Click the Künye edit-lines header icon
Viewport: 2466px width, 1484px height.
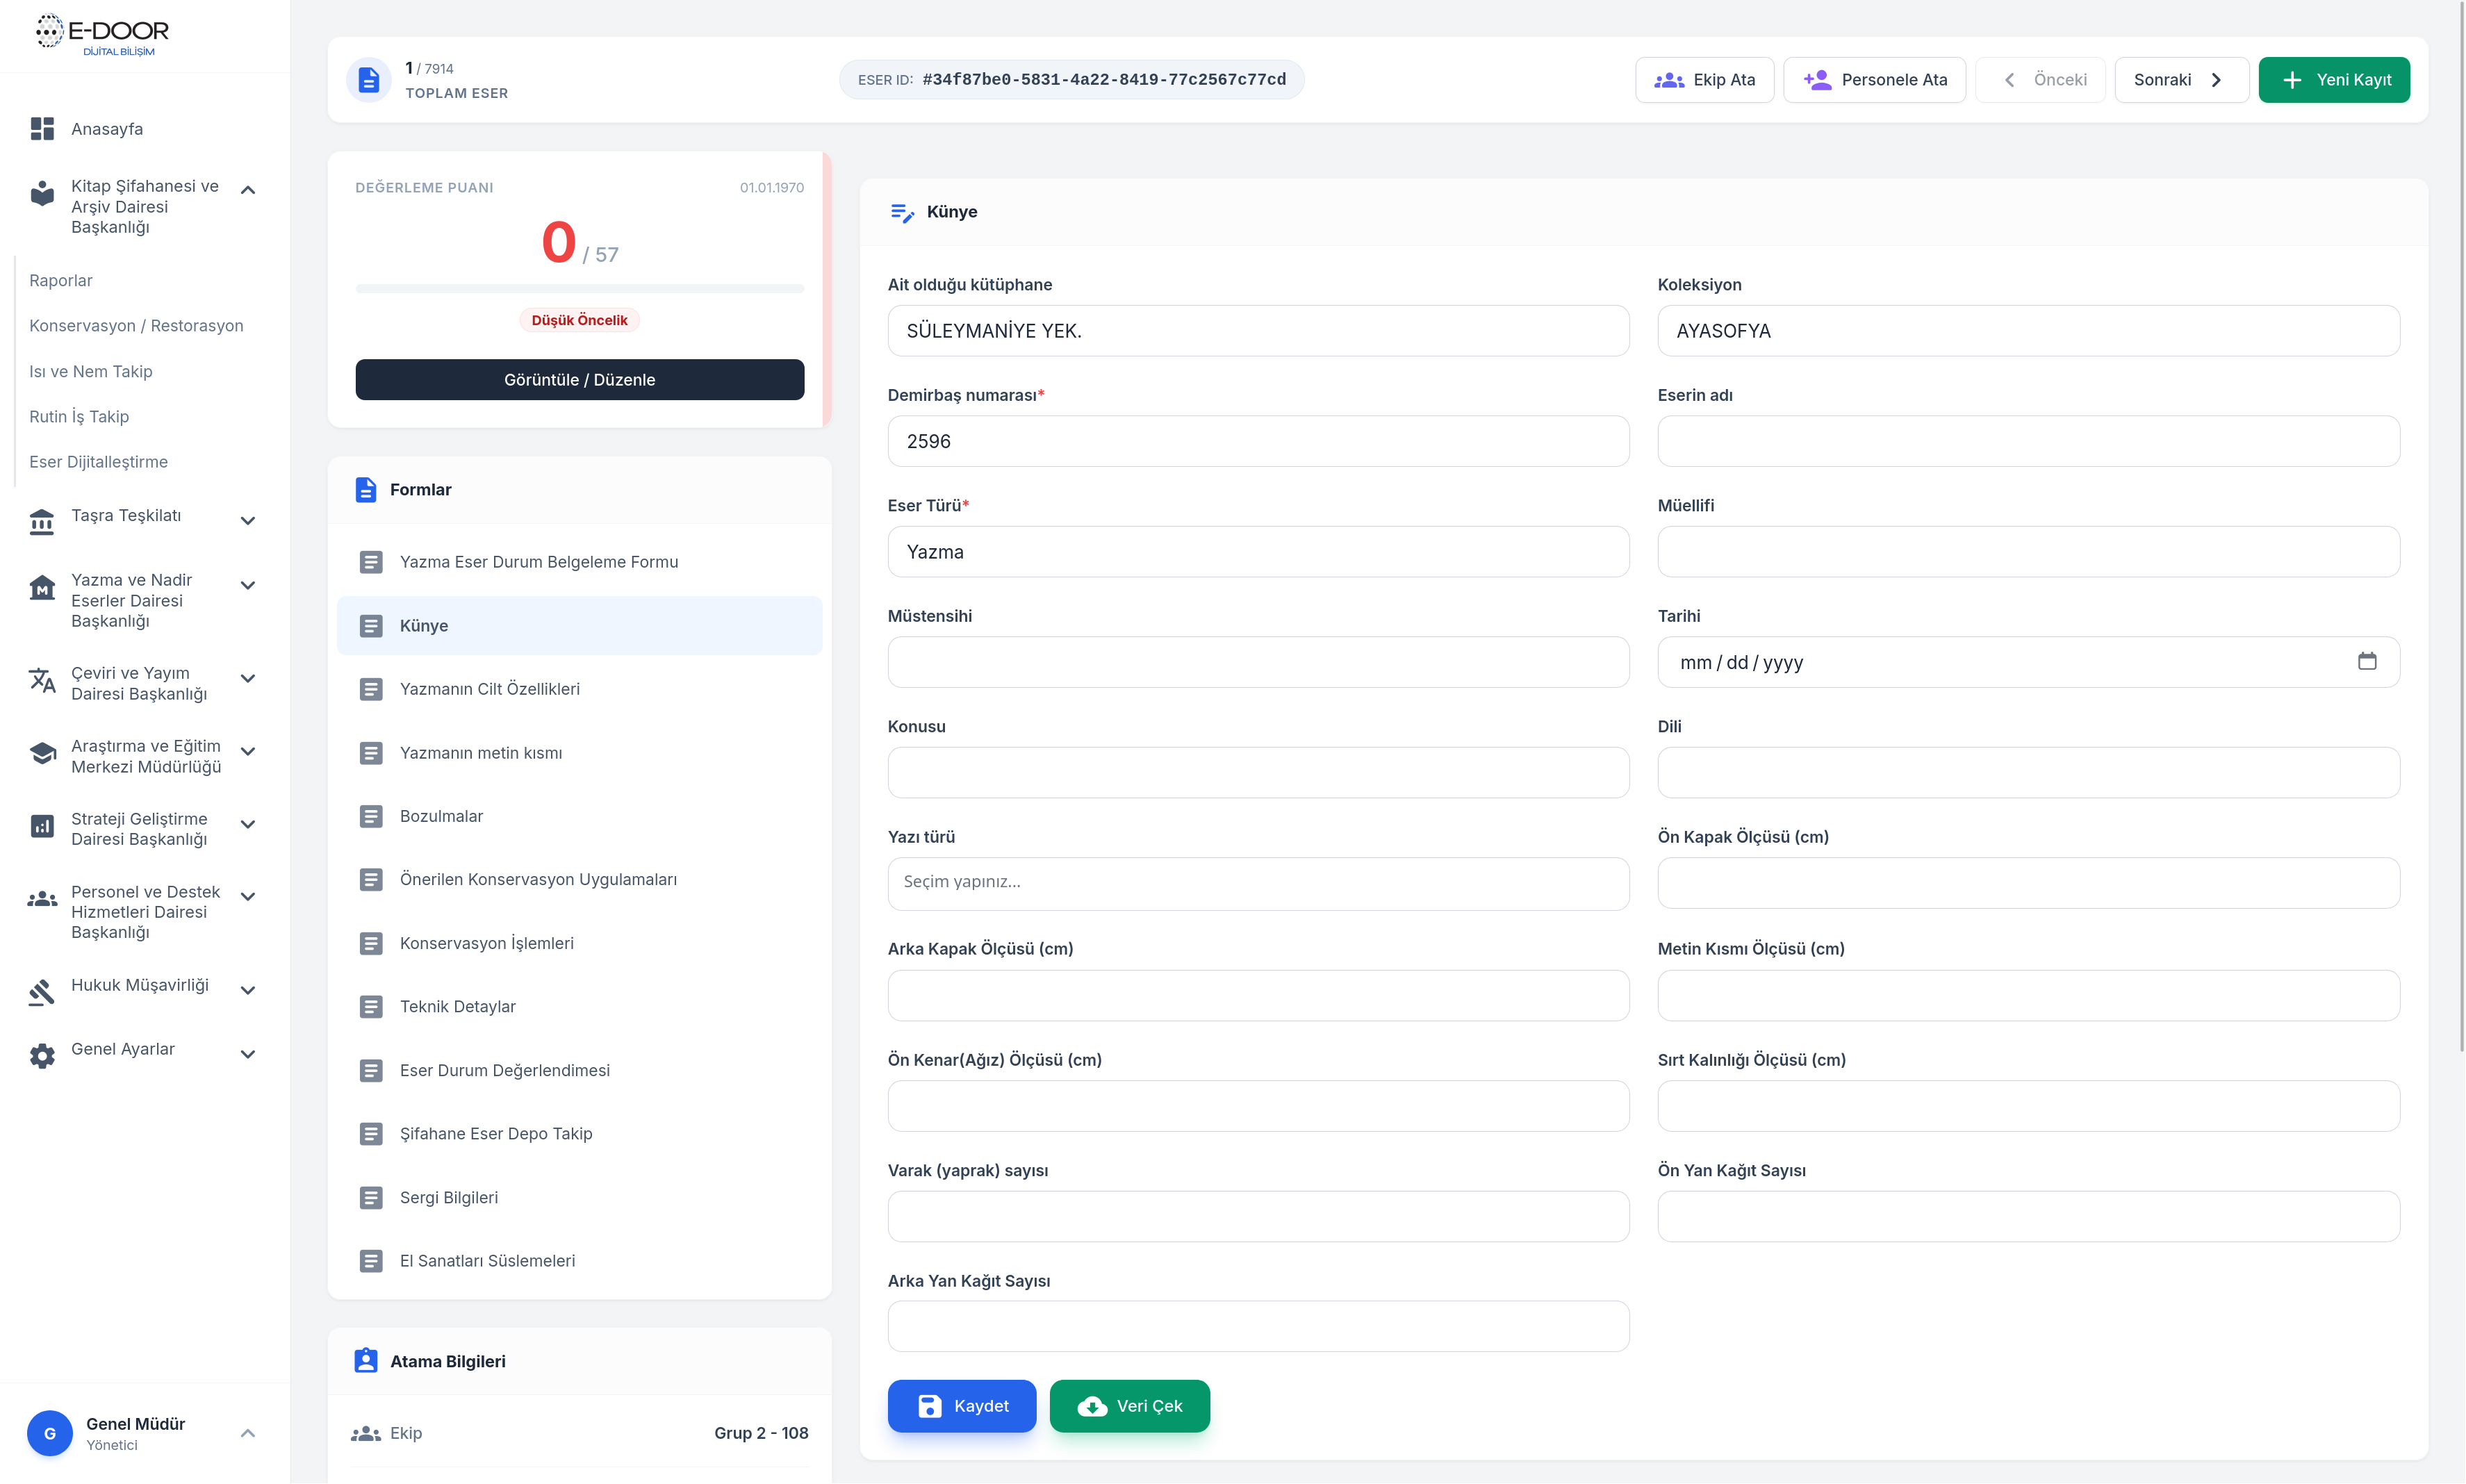[902, 212]
